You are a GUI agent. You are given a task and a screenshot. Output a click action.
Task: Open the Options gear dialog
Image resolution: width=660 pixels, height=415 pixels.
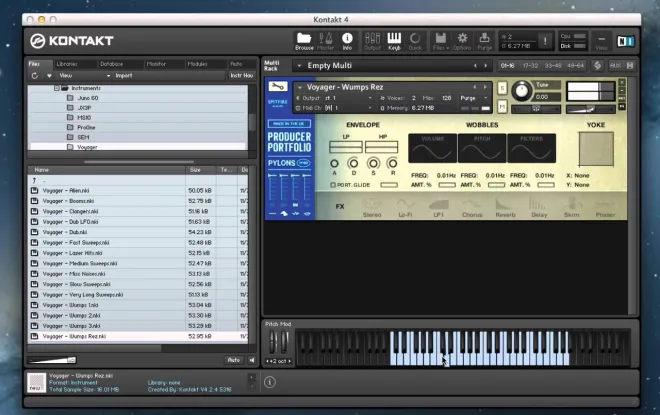click(462, 41)
